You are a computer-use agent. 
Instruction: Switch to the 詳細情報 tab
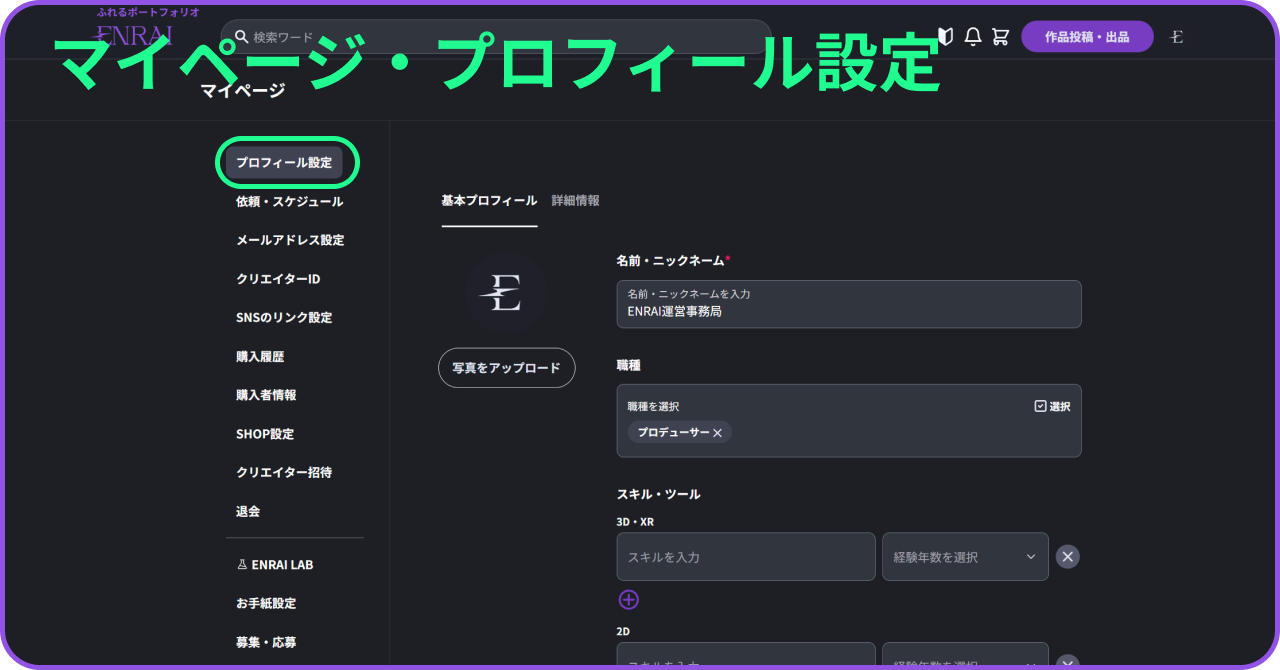tap(576, 201)
